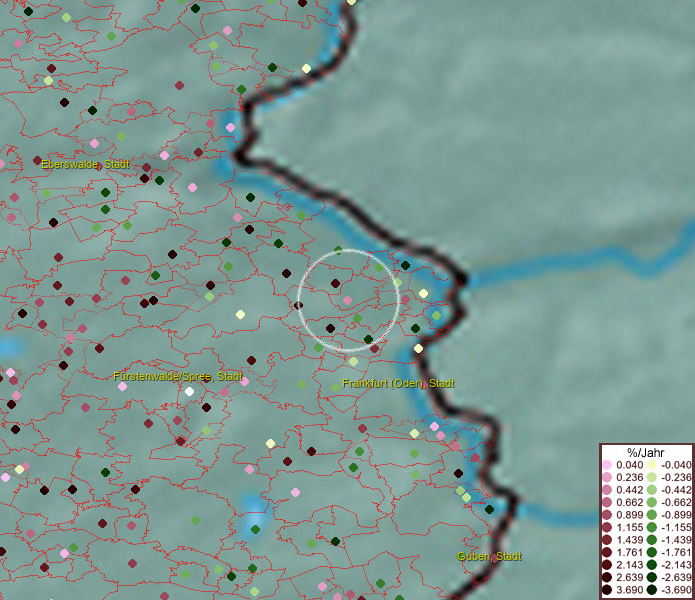Screen dimensions: 695x600
Task: Click the legend swatch for 2.639
Action: (x=607, y=577)
